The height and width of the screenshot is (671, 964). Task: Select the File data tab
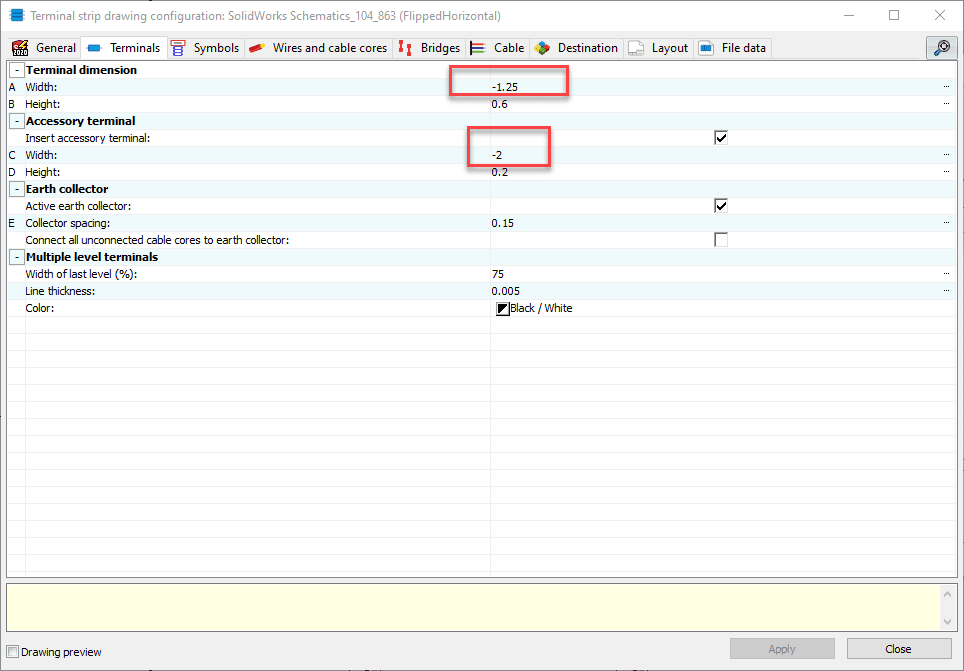(x=732, y=48)
